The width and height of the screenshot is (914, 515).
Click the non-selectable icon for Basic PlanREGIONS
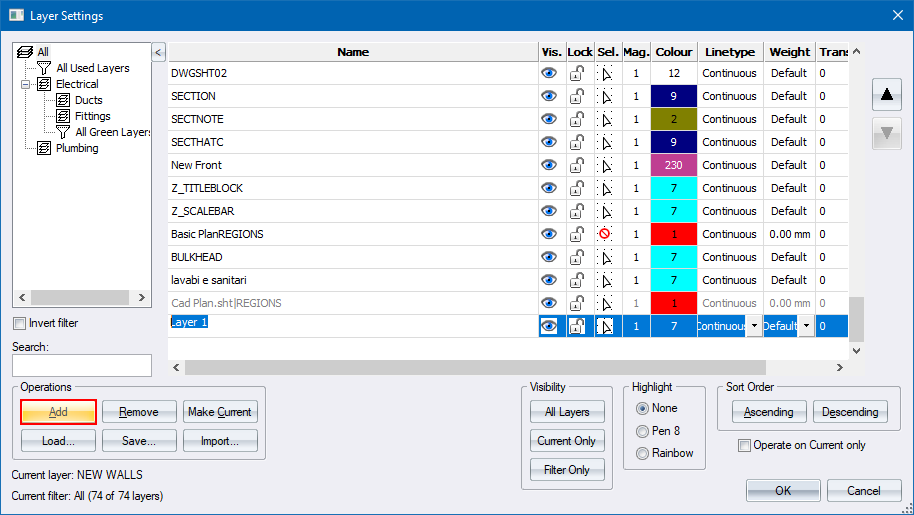pos(605,234)
